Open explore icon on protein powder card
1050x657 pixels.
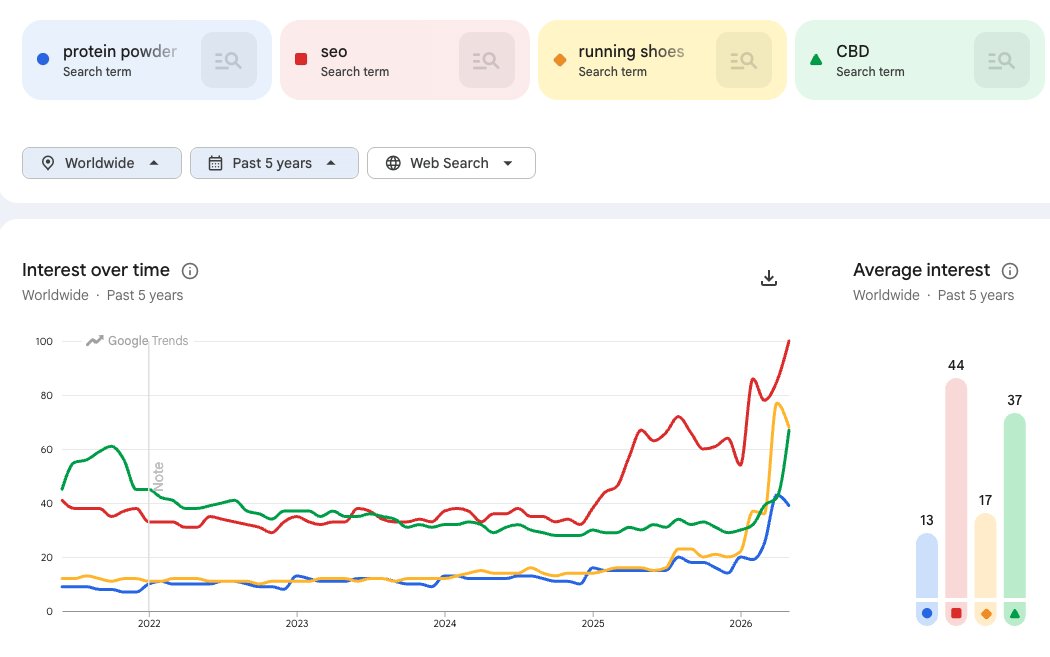click(229, 60)
